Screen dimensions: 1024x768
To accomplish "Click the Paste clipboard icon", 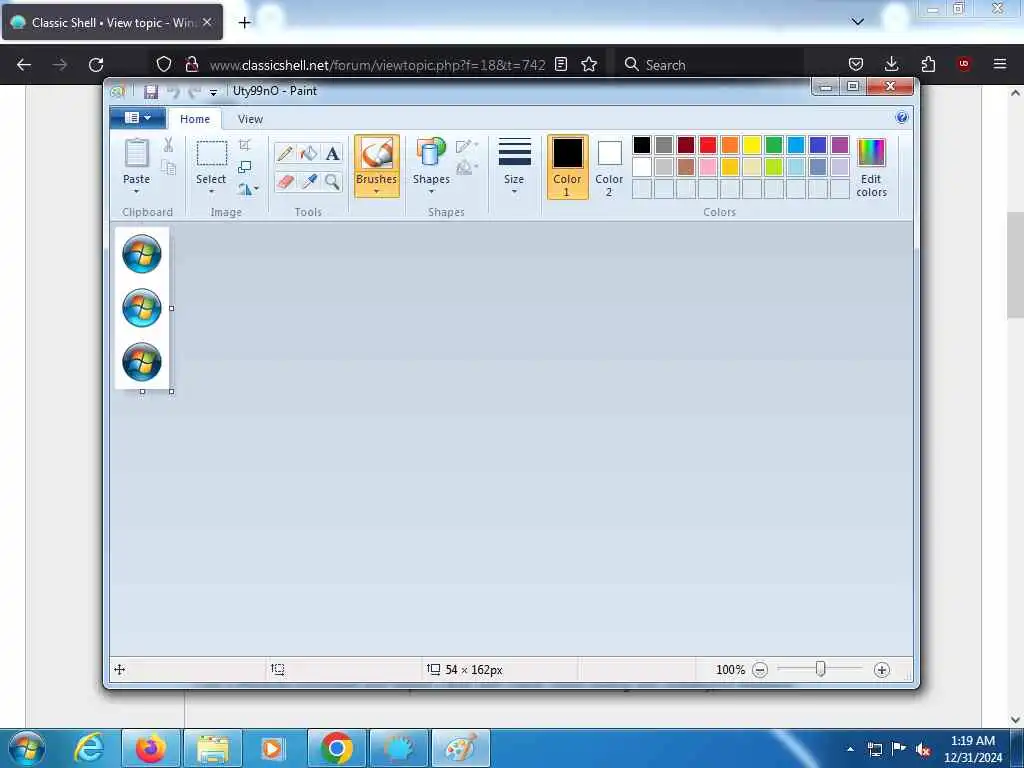I will 136,153.
